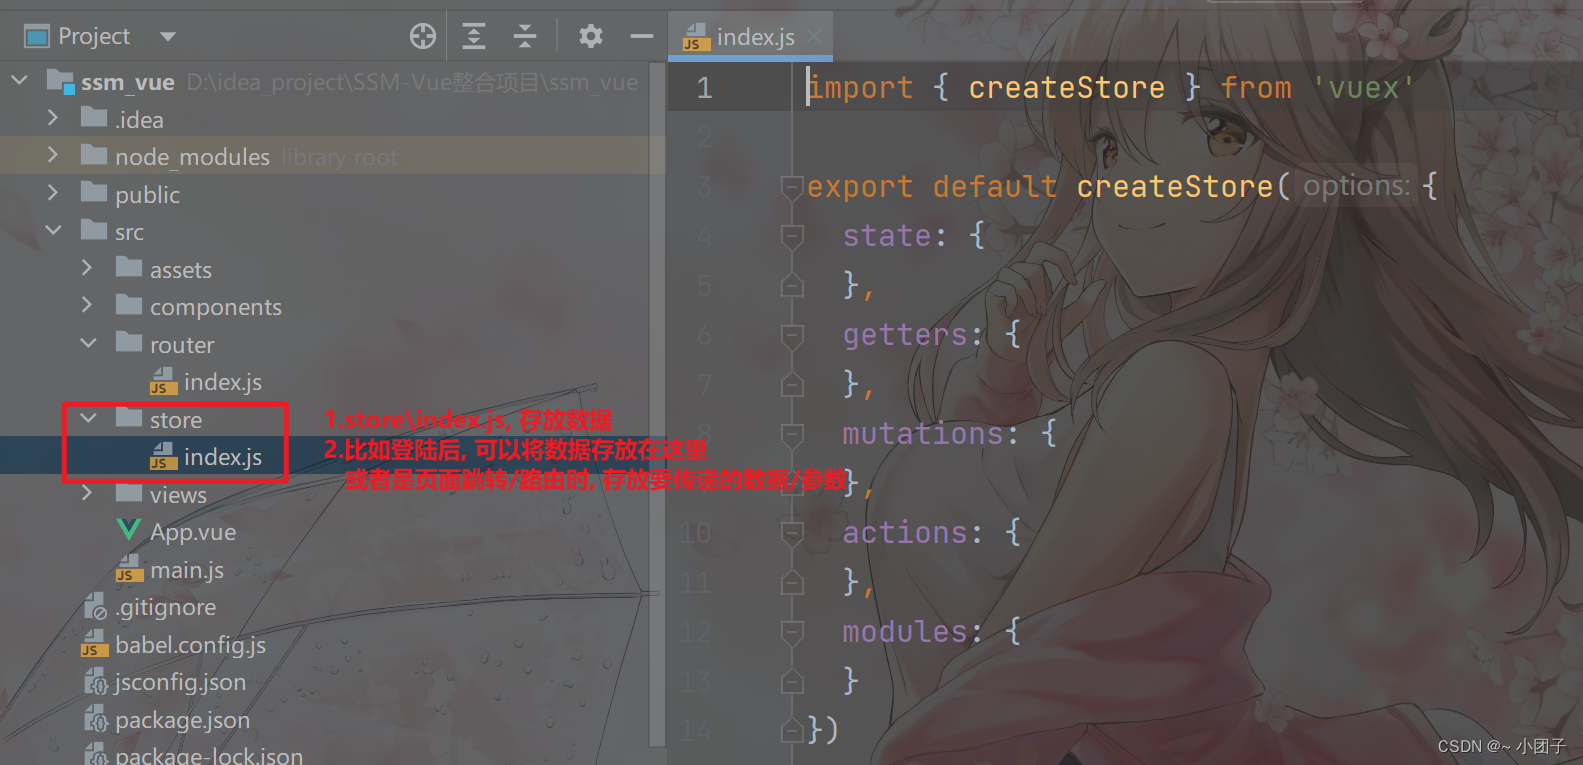
Task: Expand the .idea folder
Action: [53, 118]
